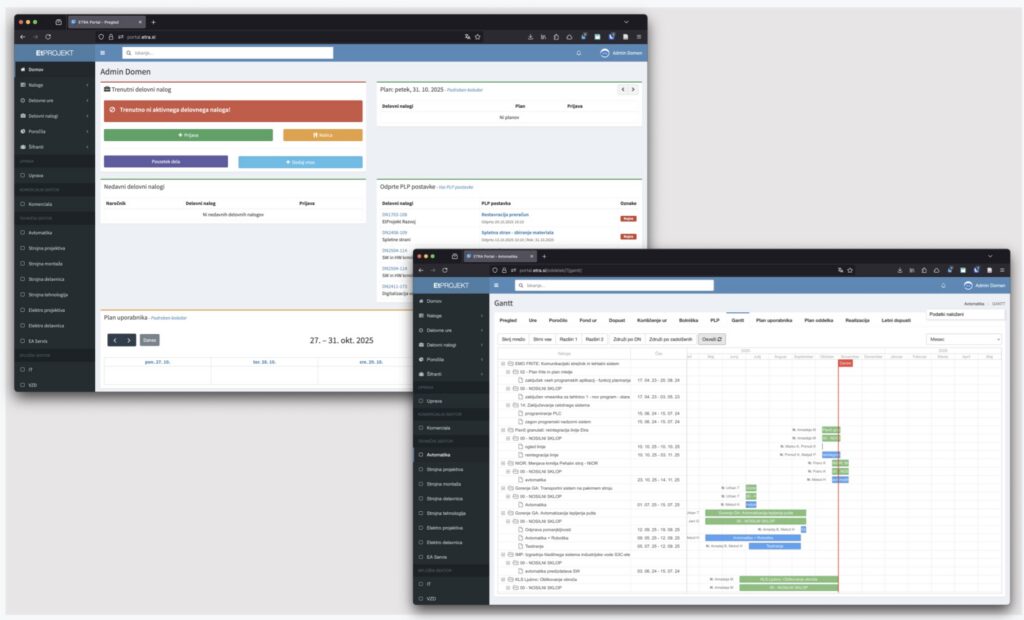This screenshot has width=1024, height=620.
Task: Switch to the Plan uporabnika tab
Action: tap(773, 320)
